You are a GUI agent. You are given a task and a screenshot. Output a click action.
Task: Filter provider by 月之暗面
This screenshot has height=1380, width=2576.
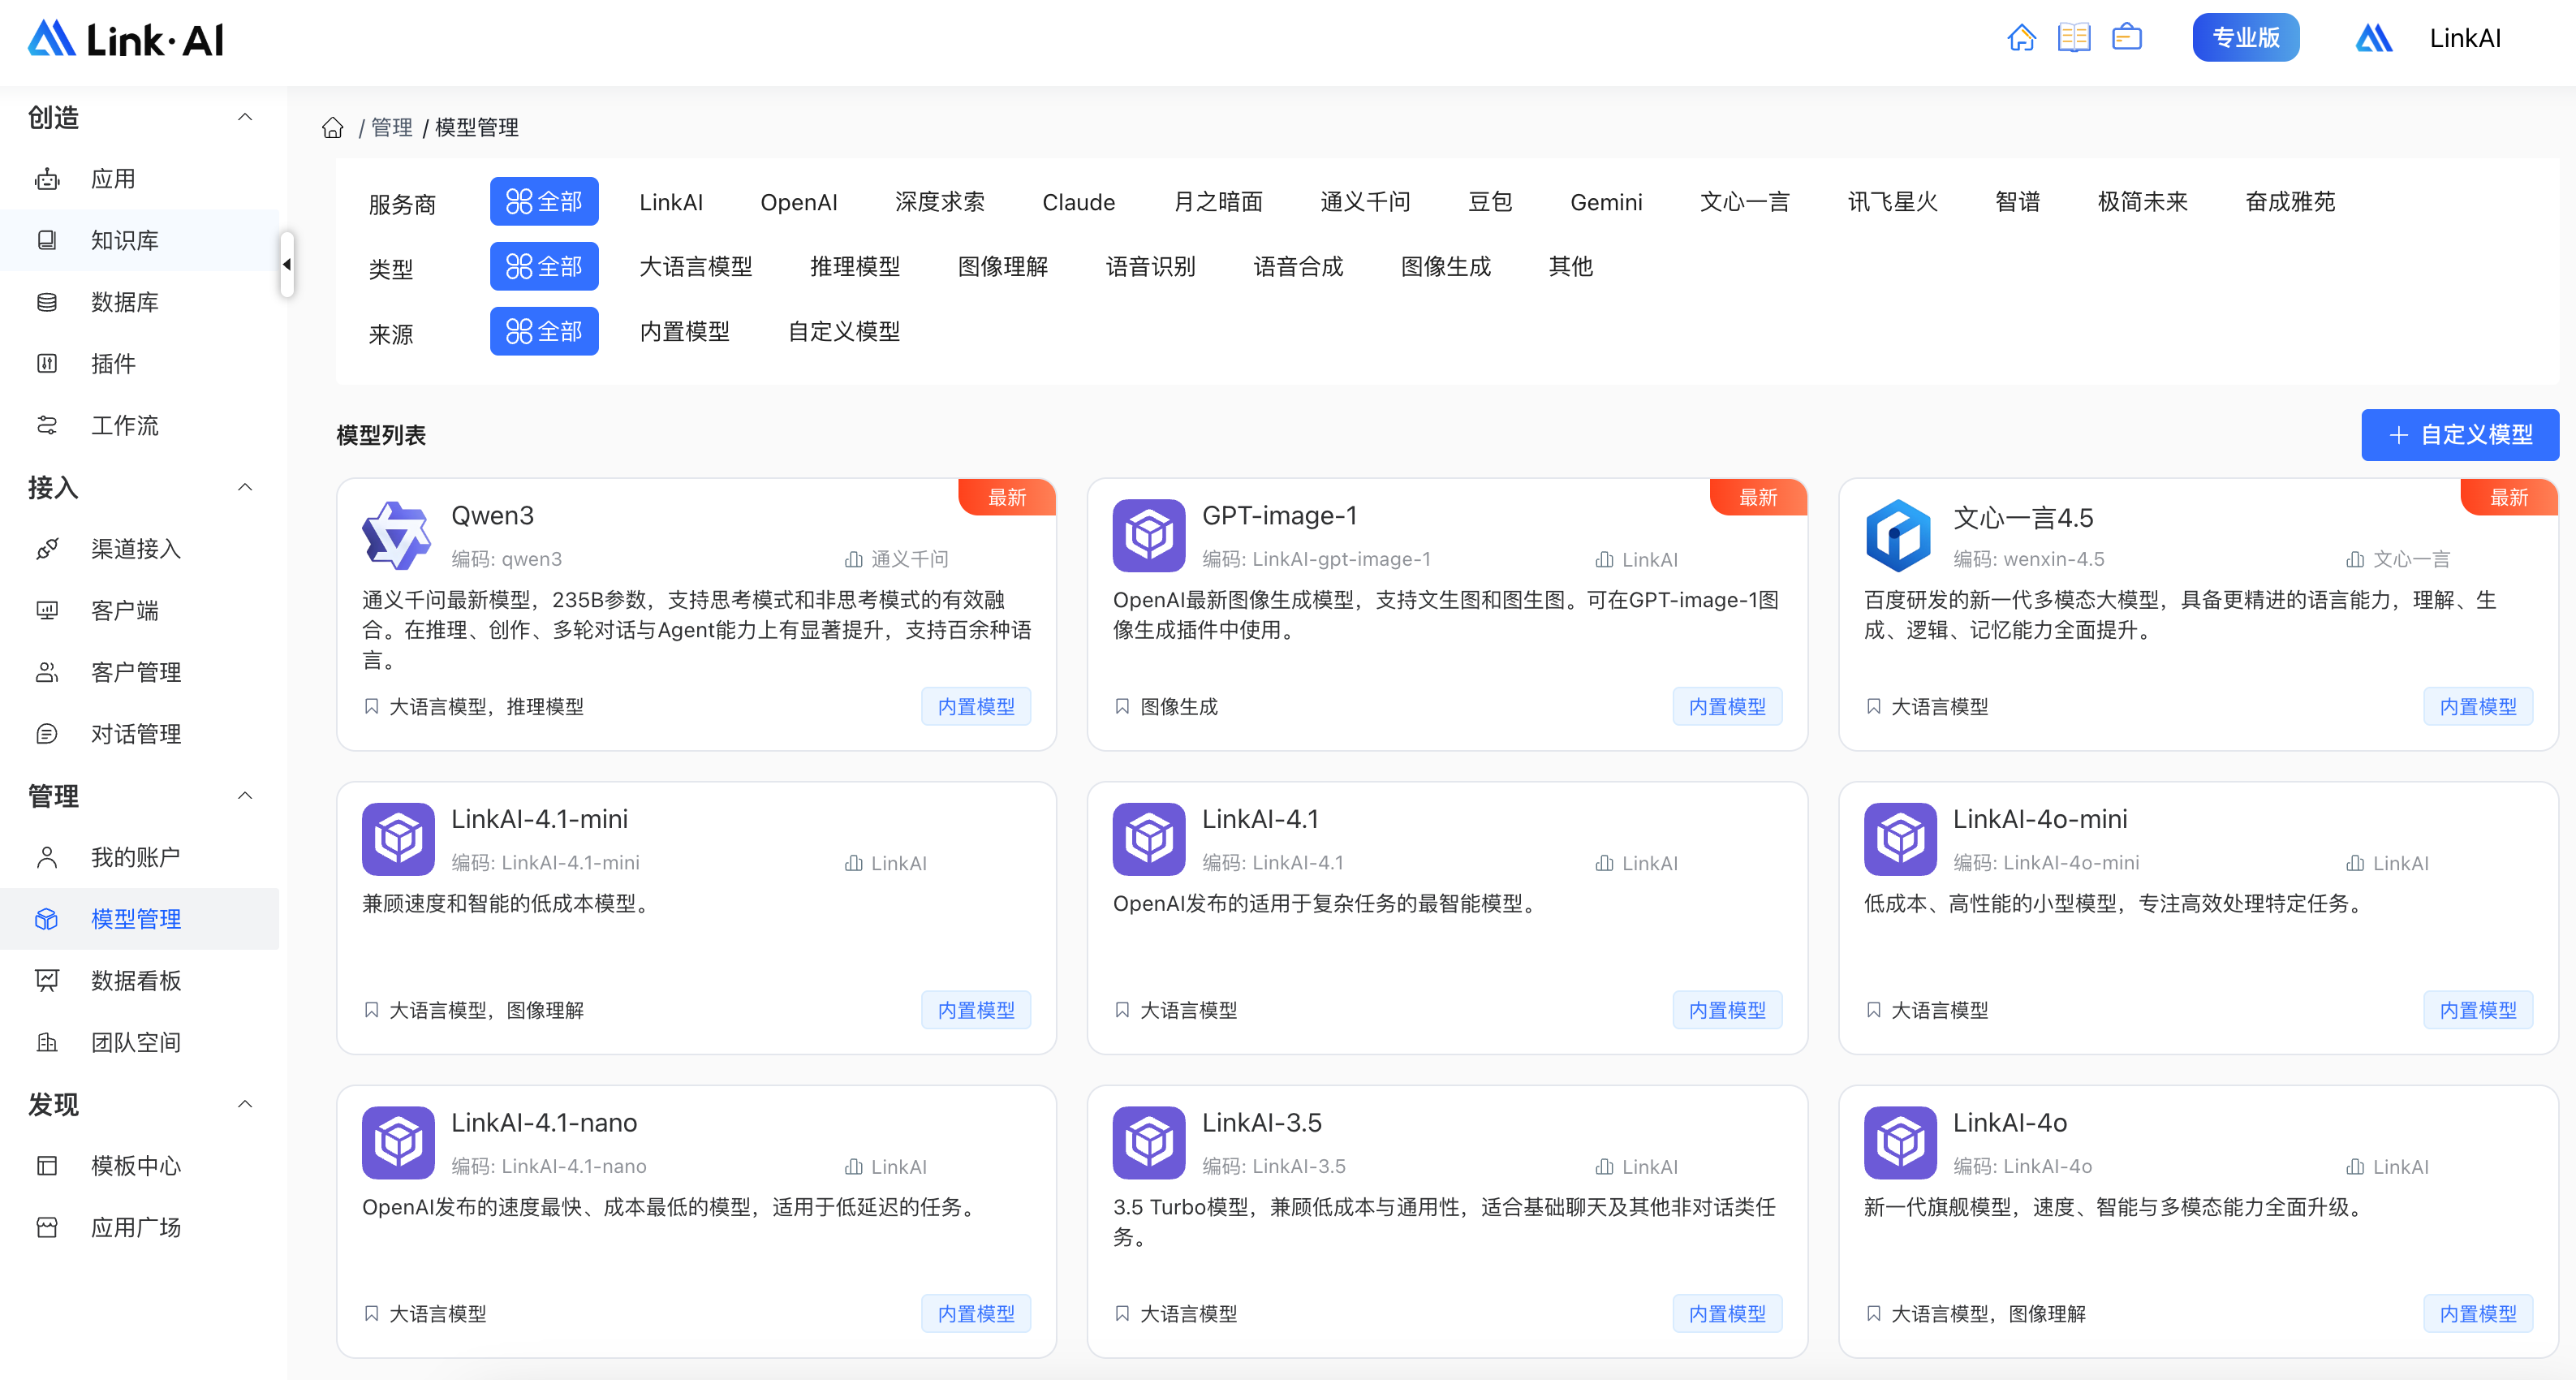(1217, 202)
